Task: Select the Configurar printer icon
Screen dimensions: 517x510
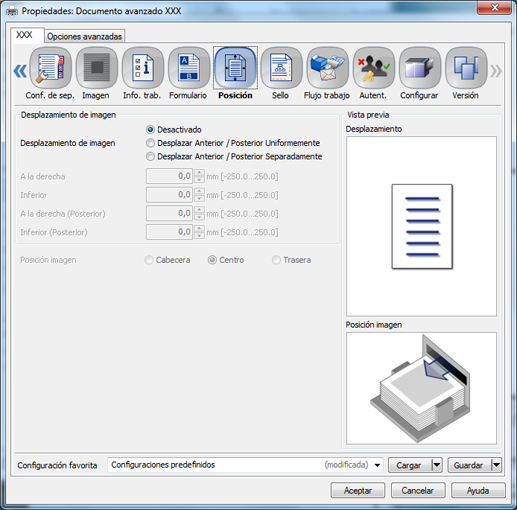Action: [420, 68]
